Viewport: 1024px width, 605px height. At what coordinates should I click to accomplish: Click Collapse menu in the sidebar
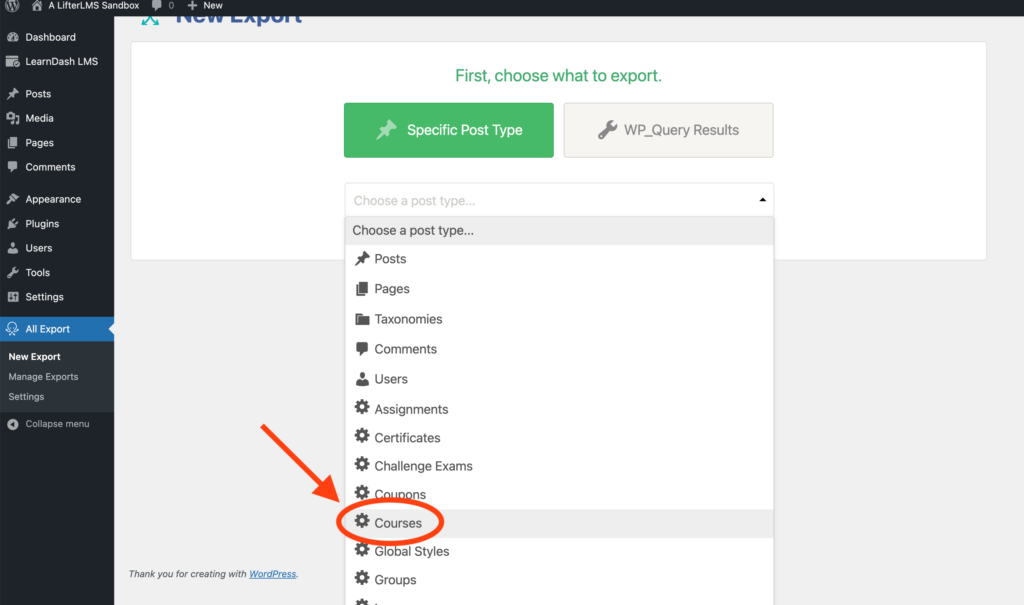coord(57,424)
